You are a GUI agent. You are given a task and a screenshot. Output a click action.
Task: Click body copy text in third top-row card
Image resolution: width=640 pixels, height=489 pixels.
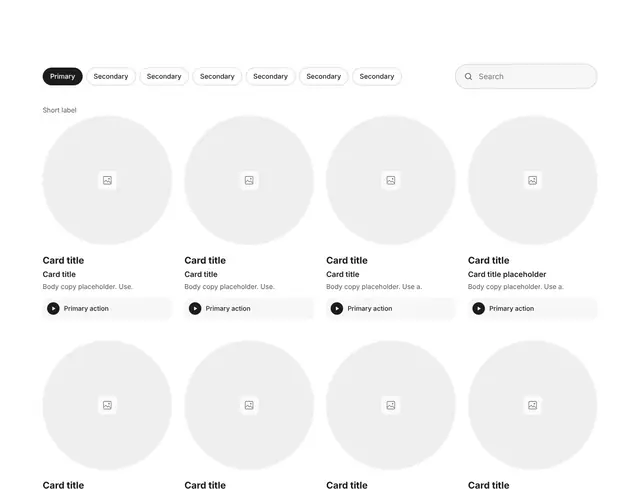point(374,287)
